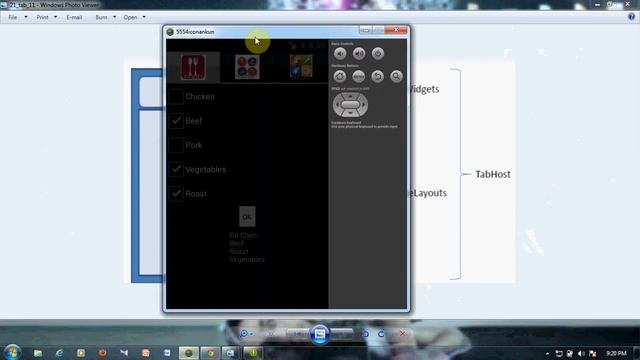Uncheck the Beef checkbox

[176, 121]
